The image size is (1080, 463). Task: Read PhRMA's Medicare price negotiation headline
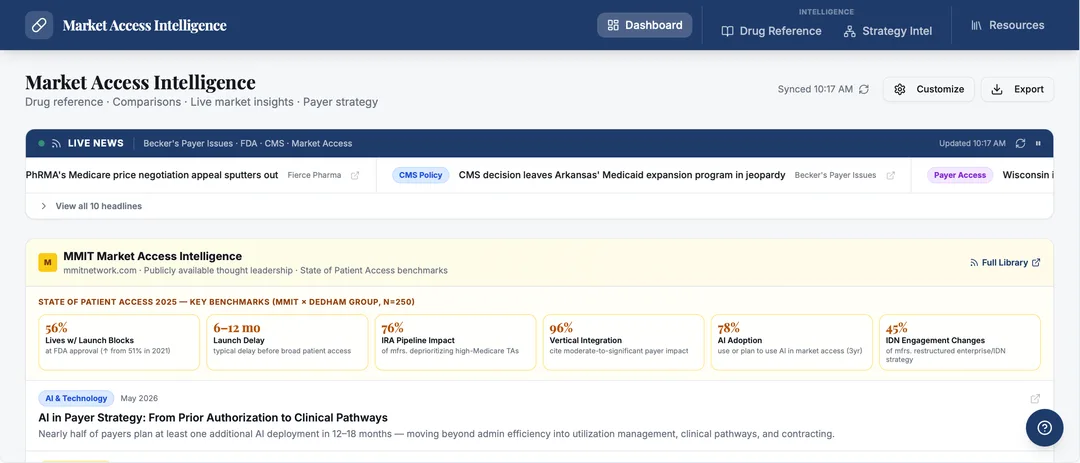click(x=152, y=175)
